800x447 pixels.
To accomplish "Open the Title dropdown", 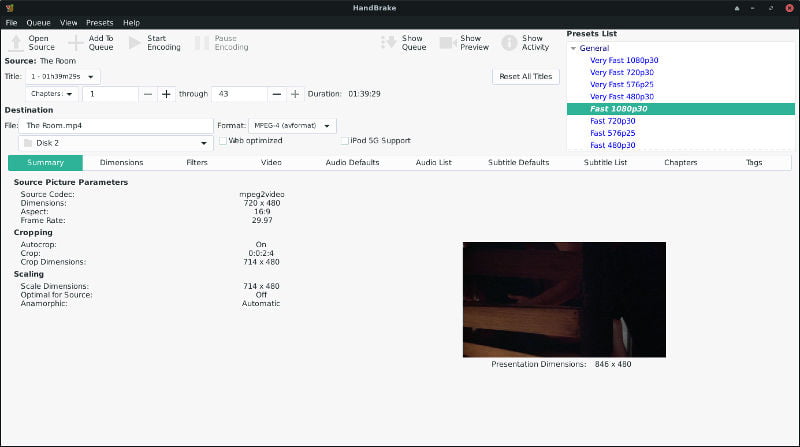I will click(x=63, y=77).
